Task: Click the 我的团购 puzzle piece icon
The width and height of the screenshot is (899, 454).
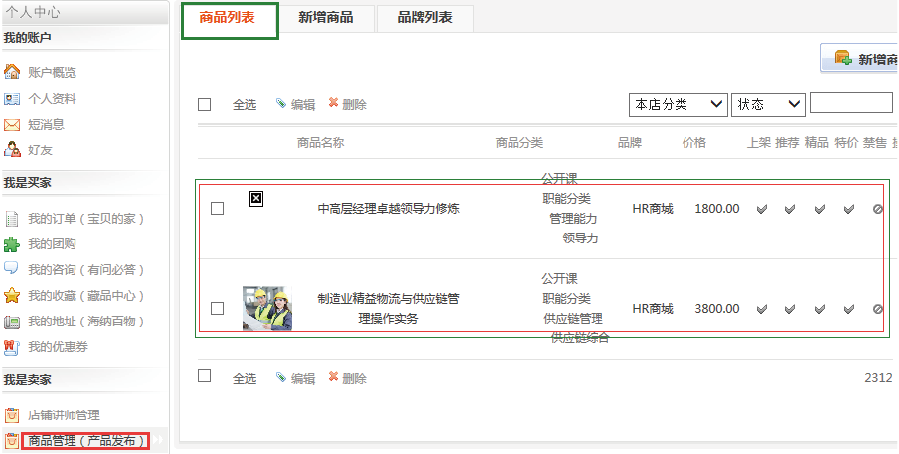Action: coord(12,244)
